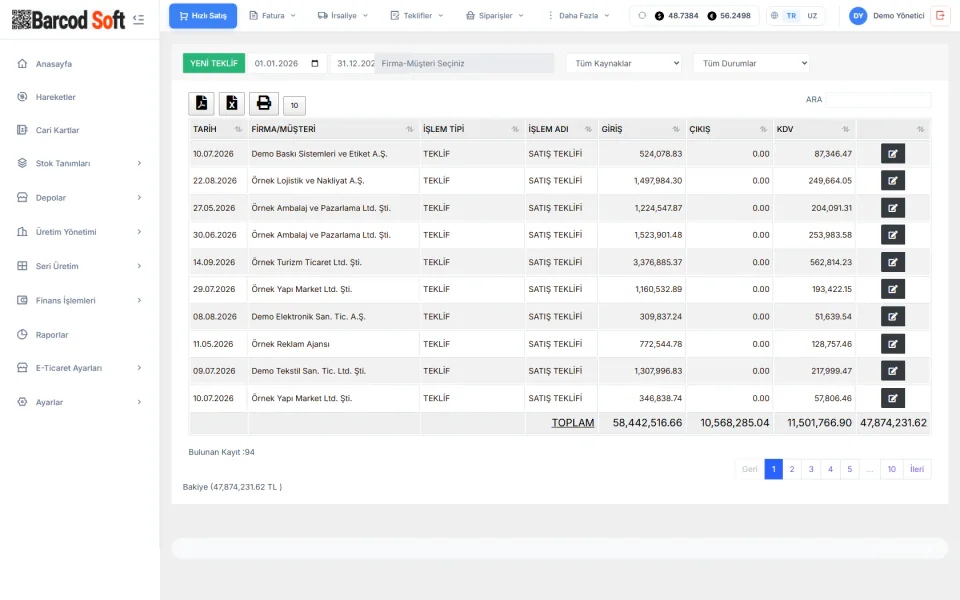Edit the Demo Elektronik San. Tic. quote
This screenshot has height=600, width=960.
pyautogui.click(x=893, y=317)
